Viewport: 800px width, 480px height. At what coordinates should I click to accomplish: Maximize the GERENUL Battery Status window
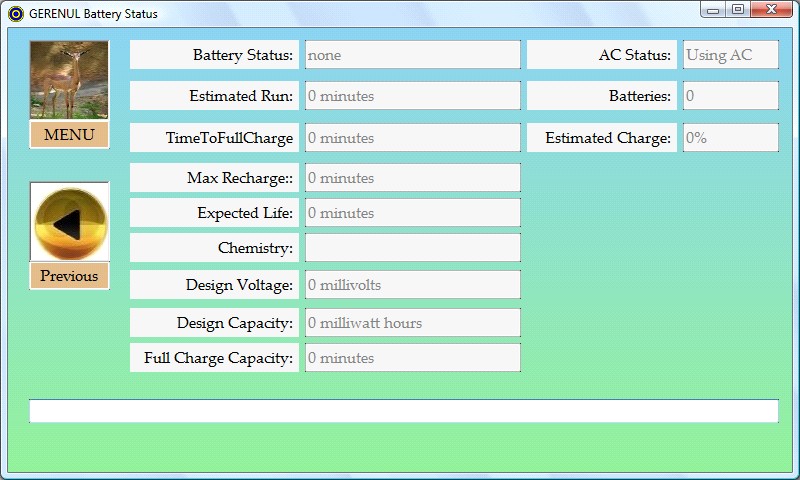[x=738, y=10]
